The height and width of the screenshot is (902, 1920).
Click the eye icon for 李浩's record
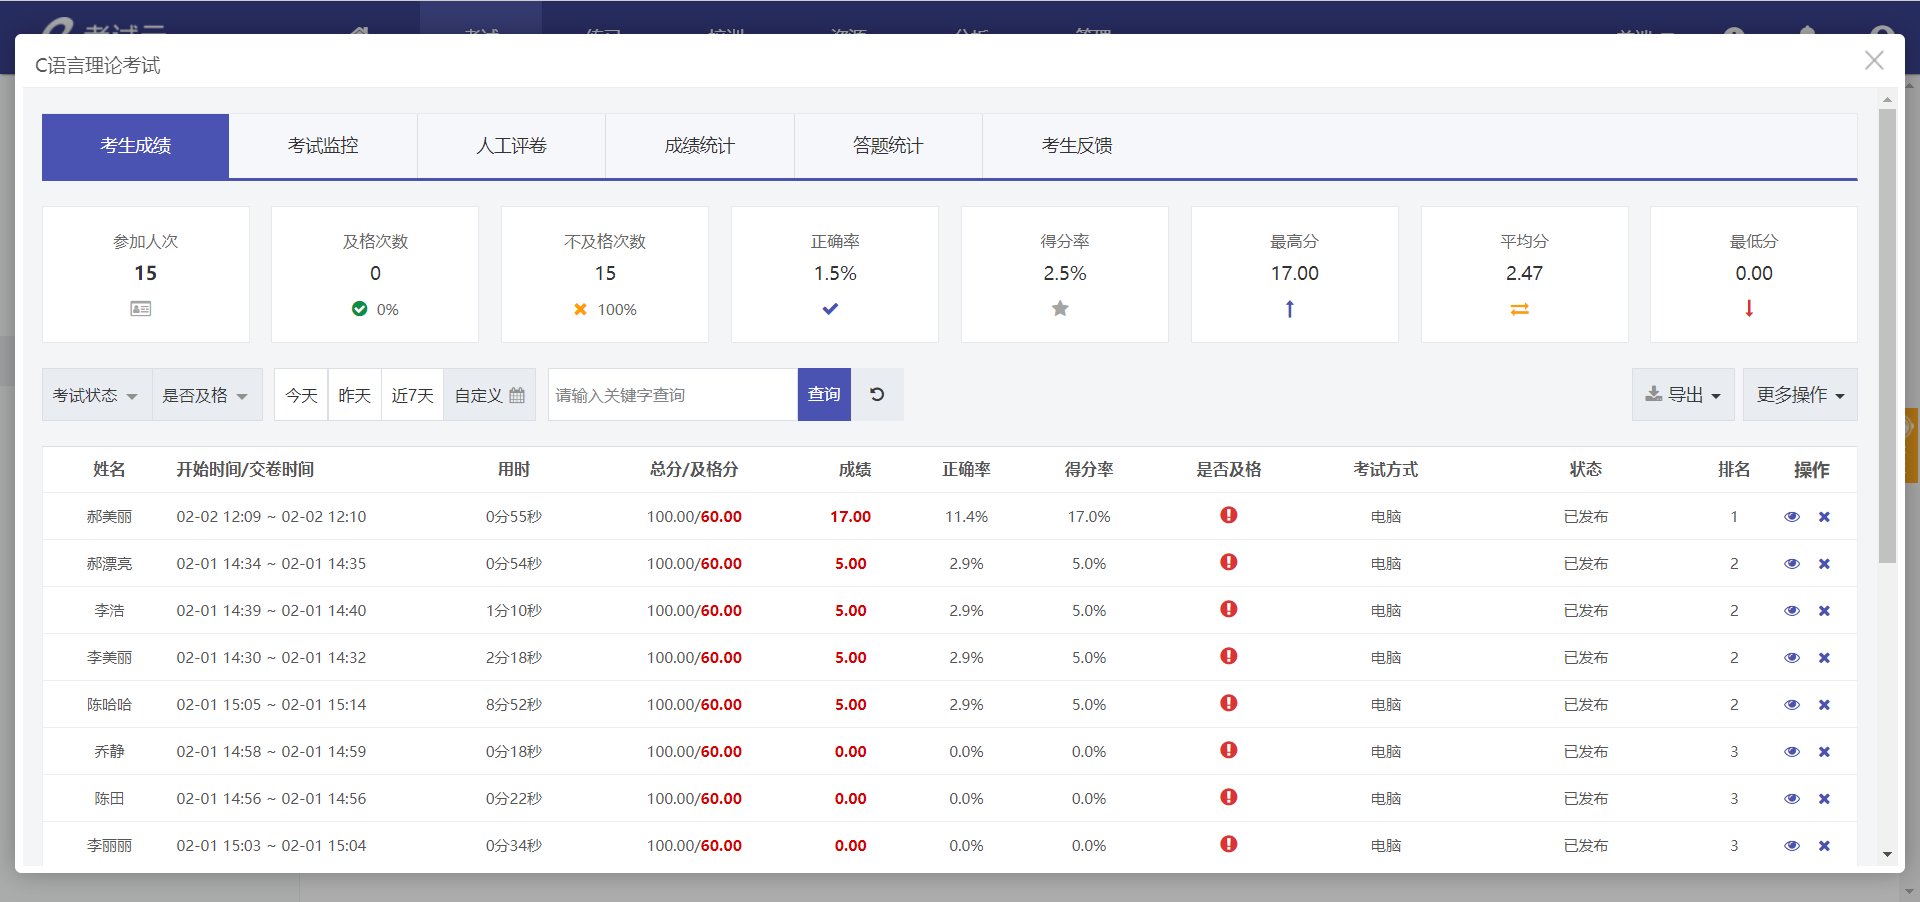1791,610
